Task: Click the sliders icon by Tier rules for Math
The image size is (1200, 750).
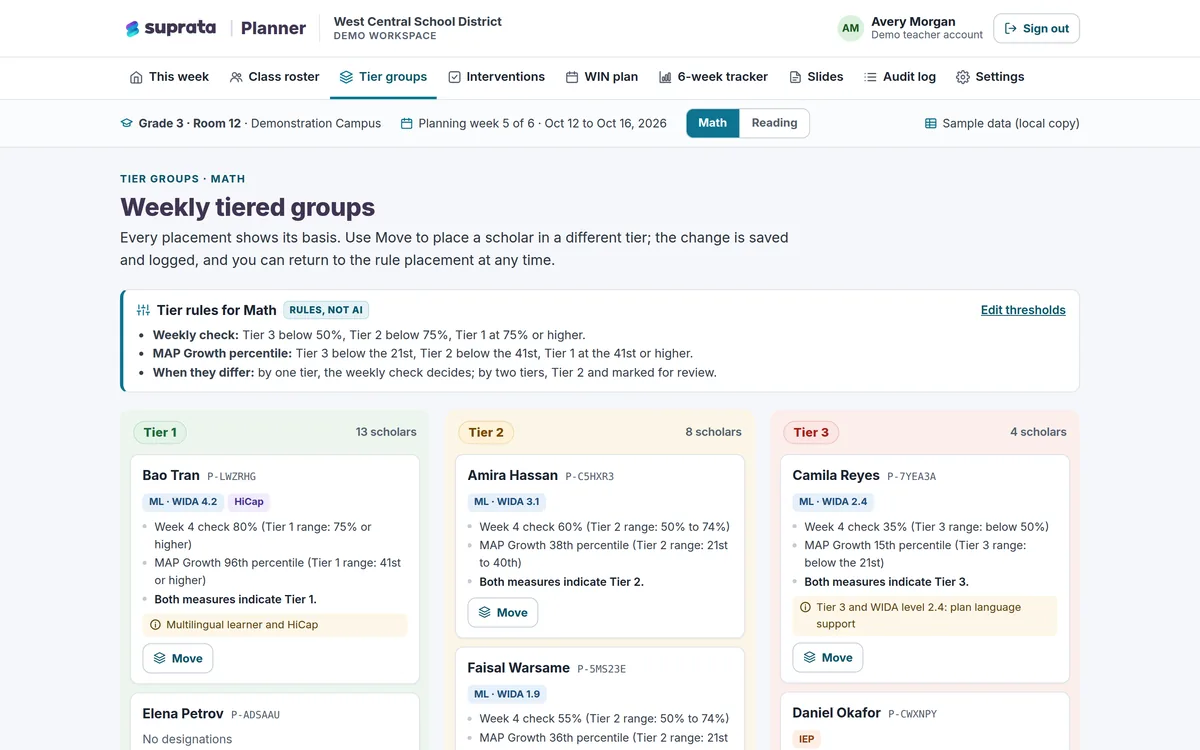Action: click(x=143, y=310)
